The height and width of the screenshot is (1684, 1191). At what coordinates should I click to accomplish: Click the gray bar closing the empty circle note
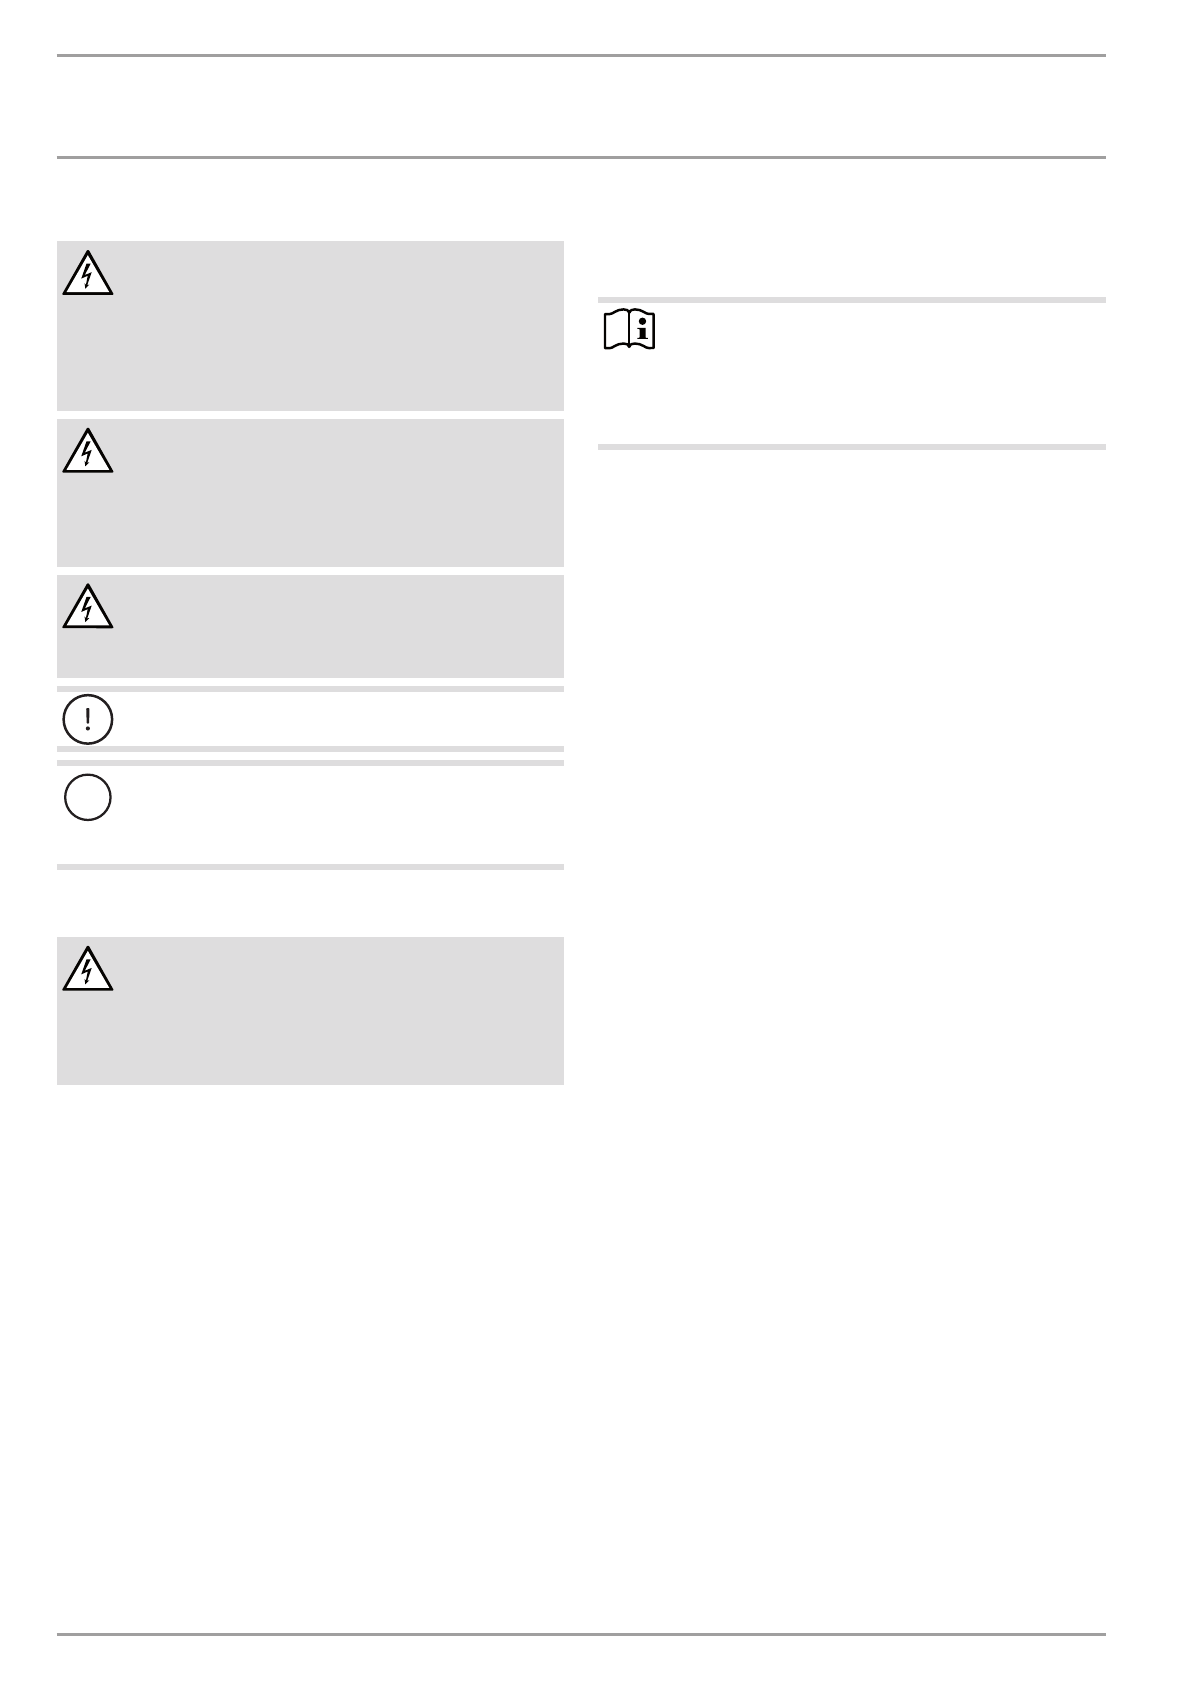[310, 867]
